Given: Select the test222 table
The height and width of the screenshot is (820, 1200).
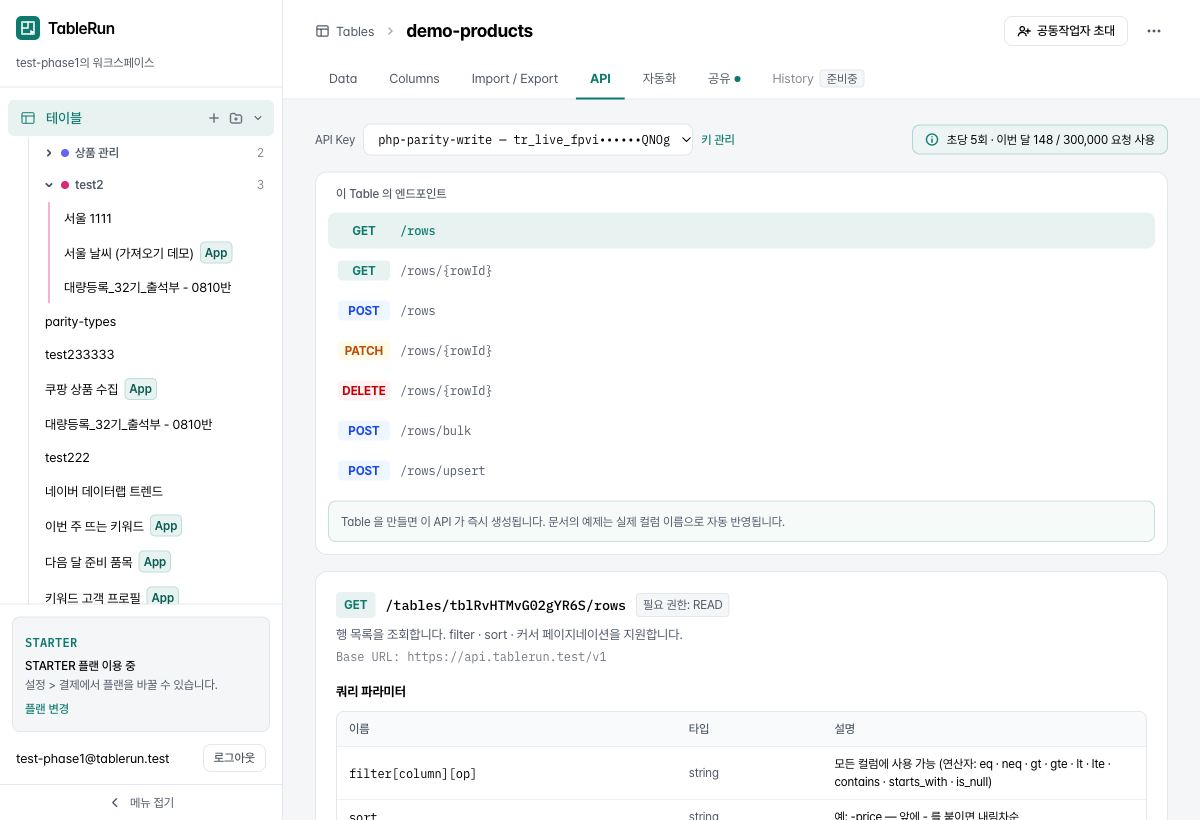Looking at the screenshot, I should (67, 457).
